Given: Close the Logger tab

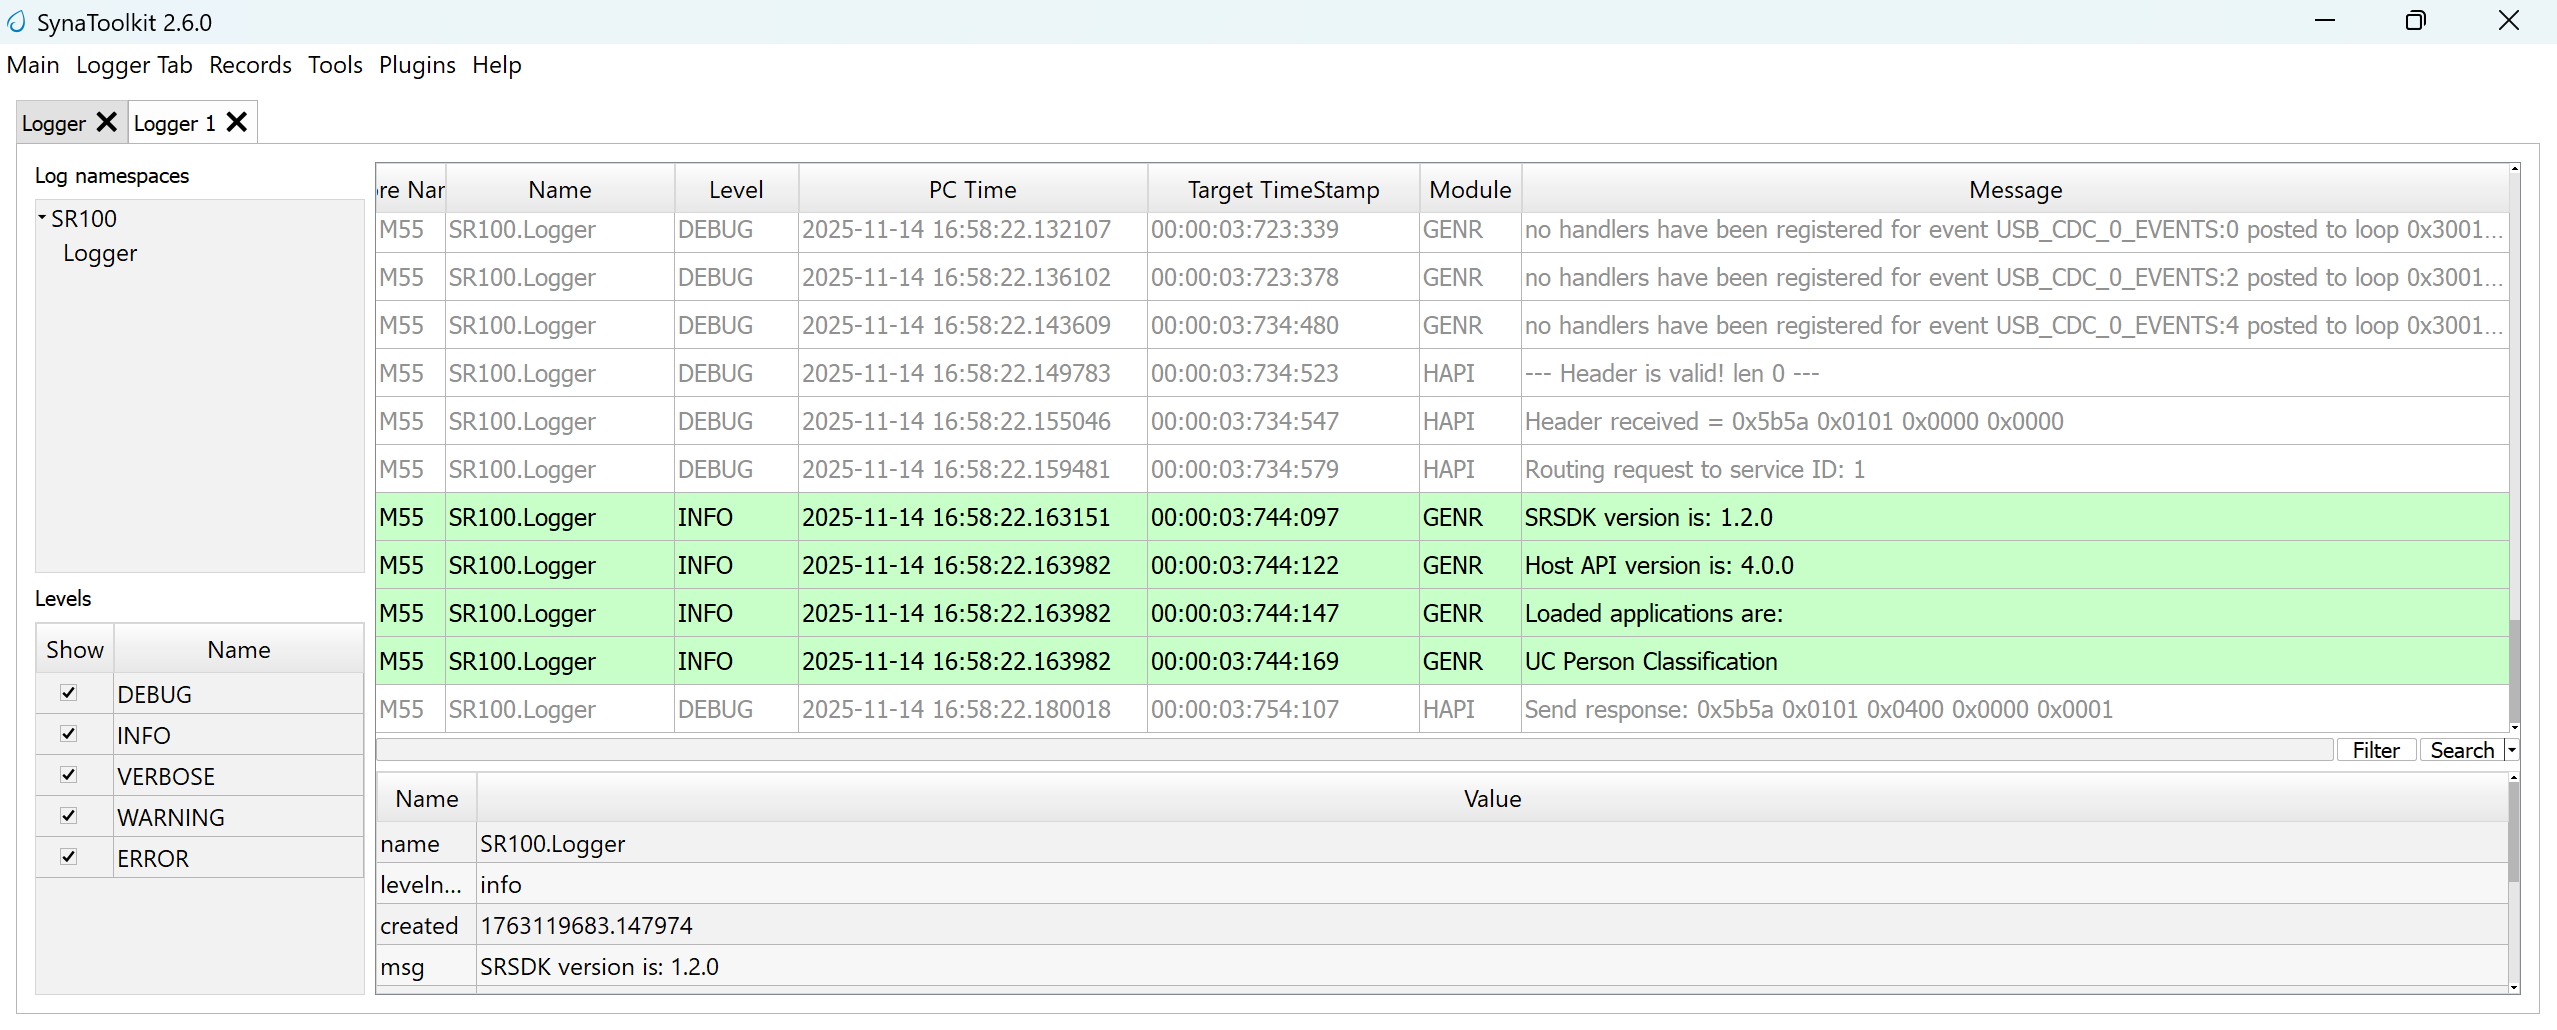Looking at the screenshot, I should (107, 122).
